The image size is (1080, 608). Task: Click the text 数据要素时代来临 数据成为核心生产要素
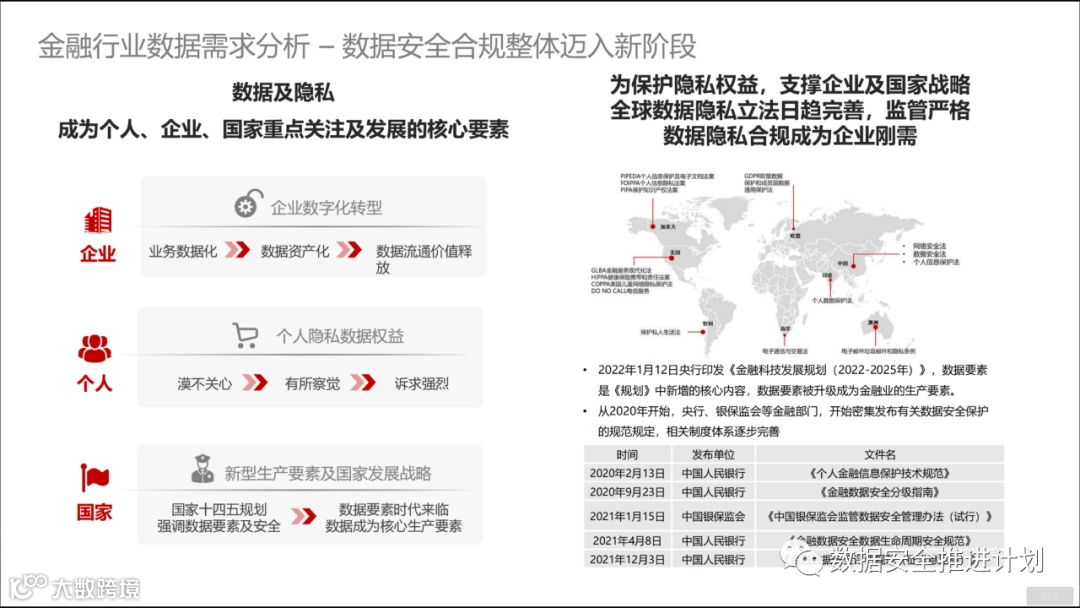[393, 518]
